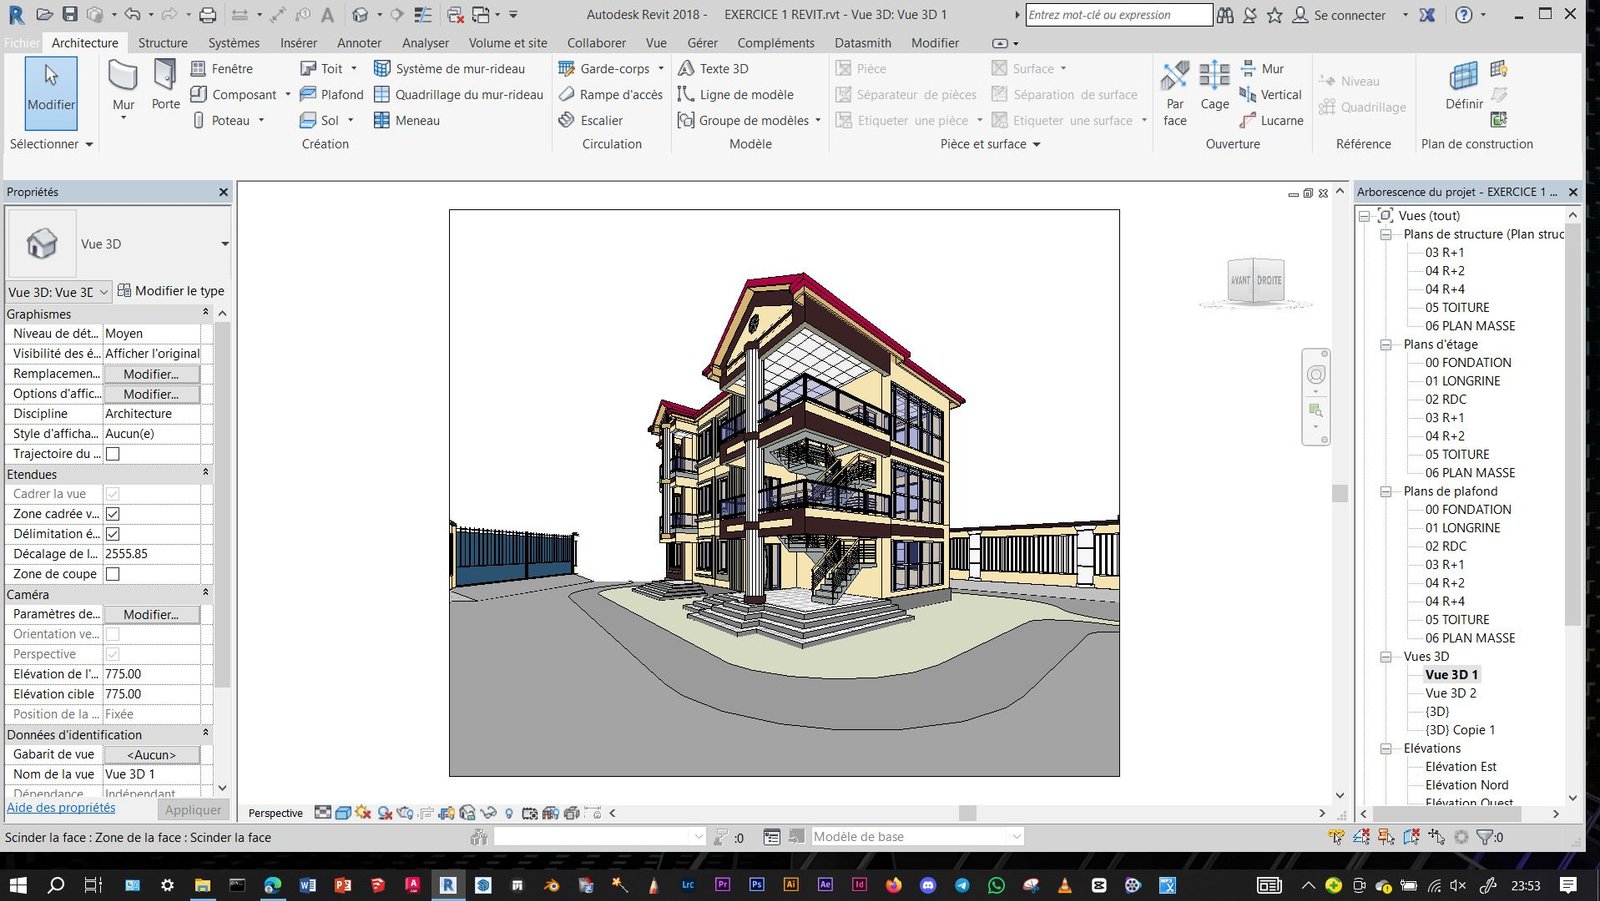Enable the Trajectoire du soleil checkbox
The width and height of the screenshot is (1600, 901).
(113, 454)
